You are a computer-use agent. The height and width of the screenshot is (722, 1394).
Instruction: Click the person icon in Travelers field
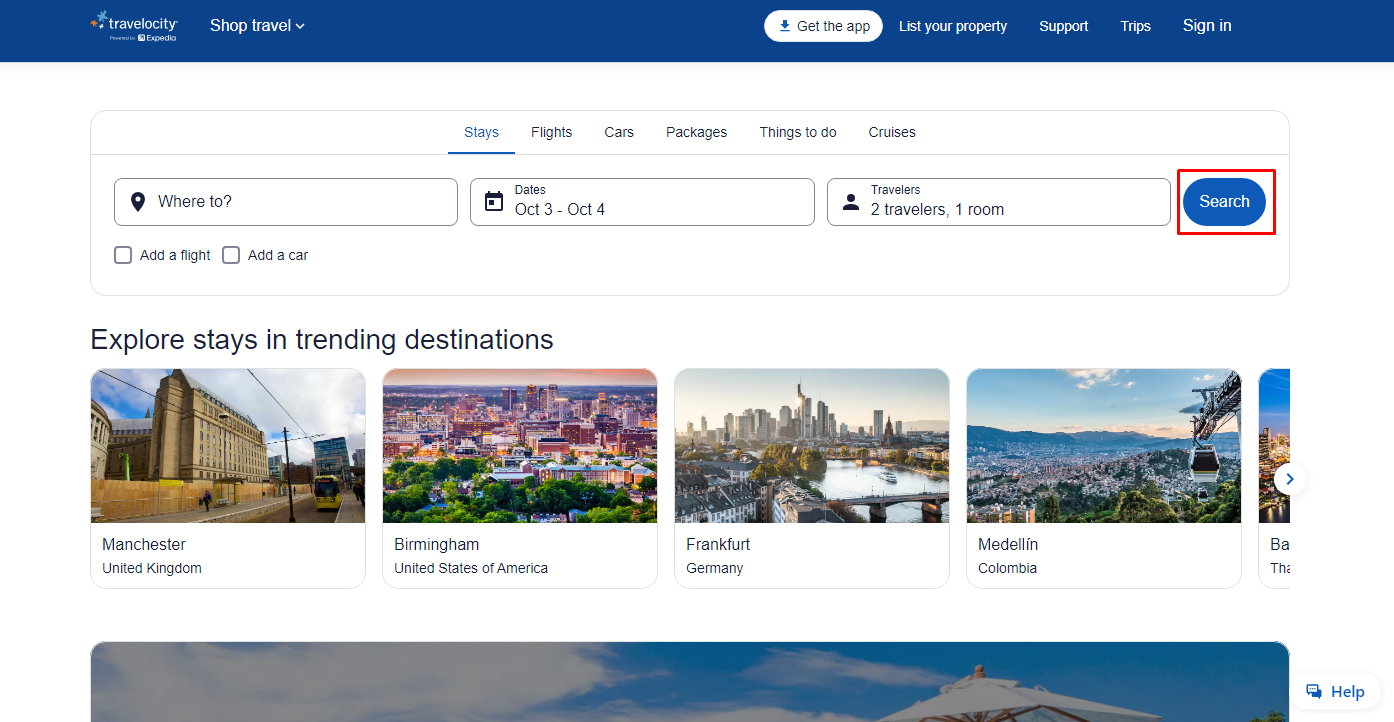tap(851, 202)
